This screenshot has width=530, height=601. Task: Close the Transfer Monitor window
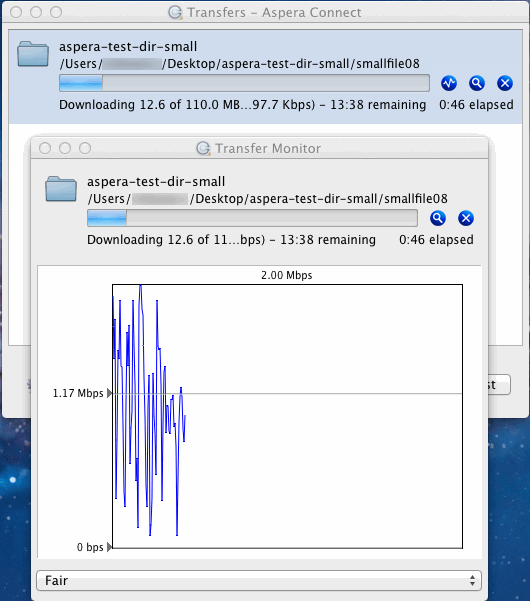coord(45,148)
